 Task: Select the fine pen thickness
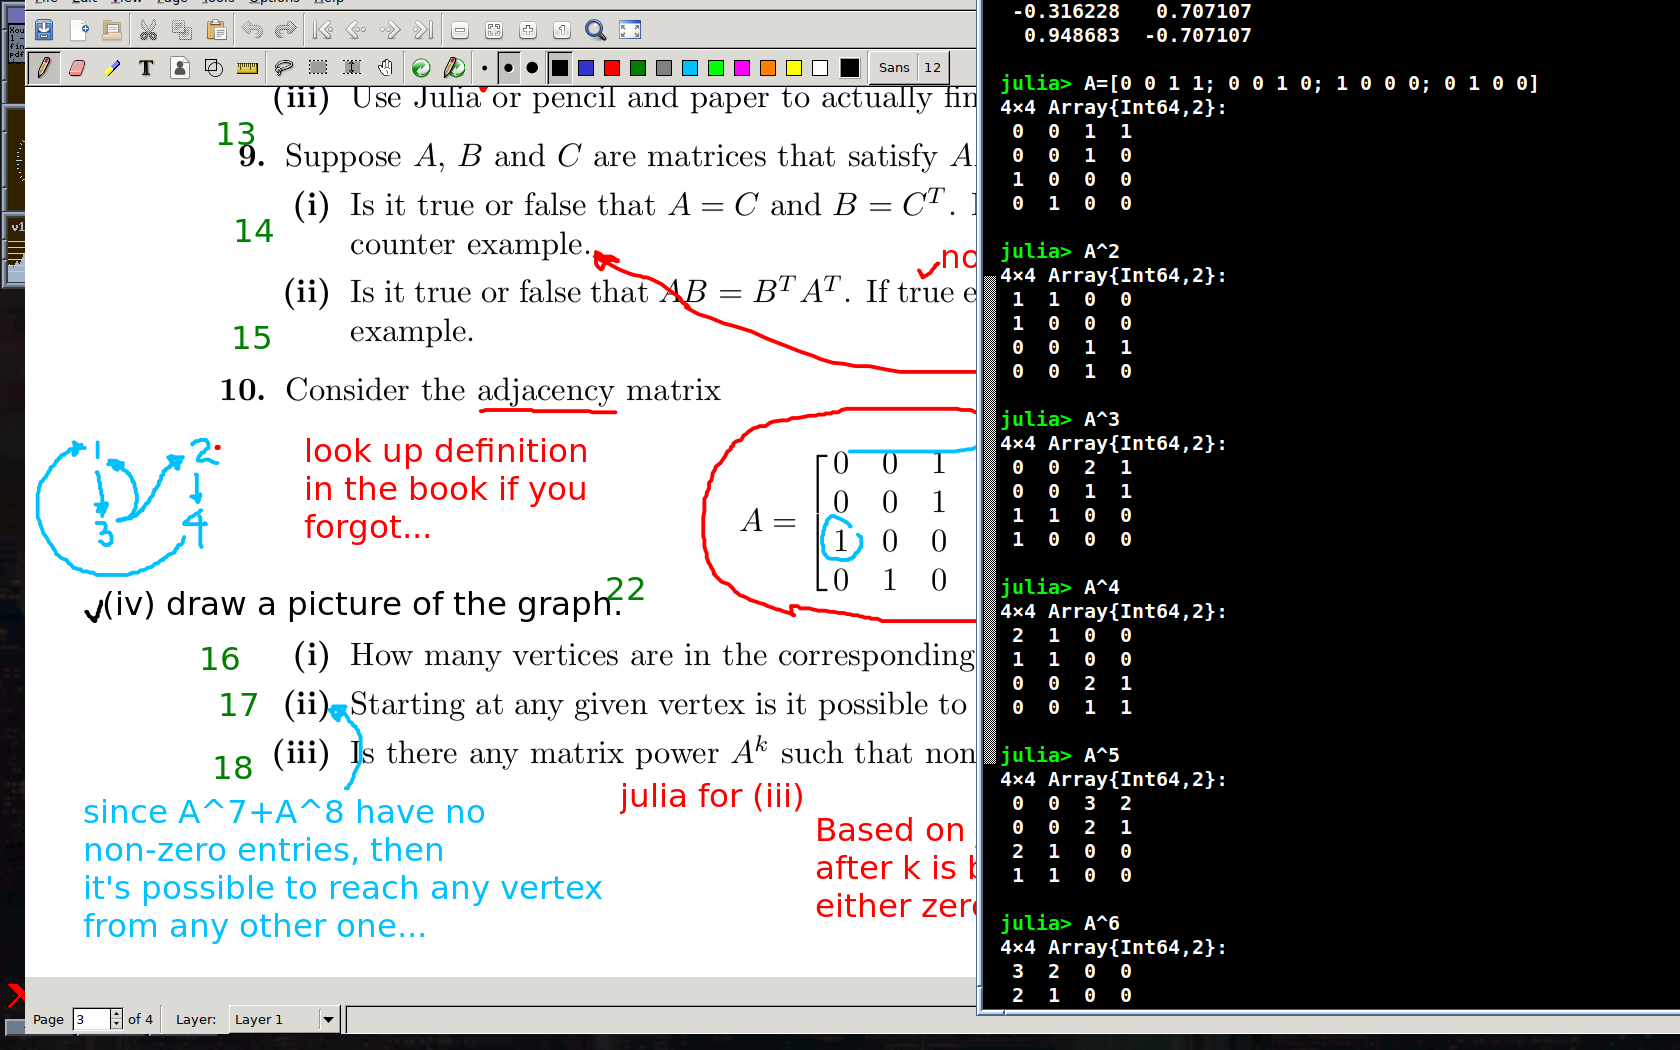[485, 68]
